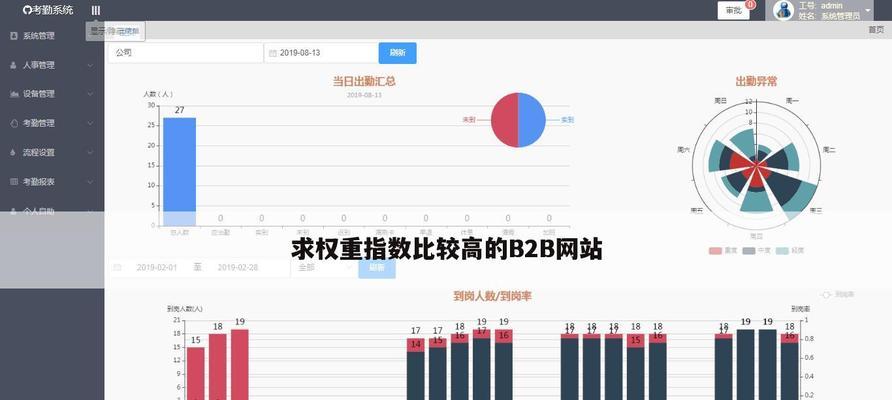Click the blue bar labeled 27
This screenshot has height=400, width=892.
coord(179,171)
